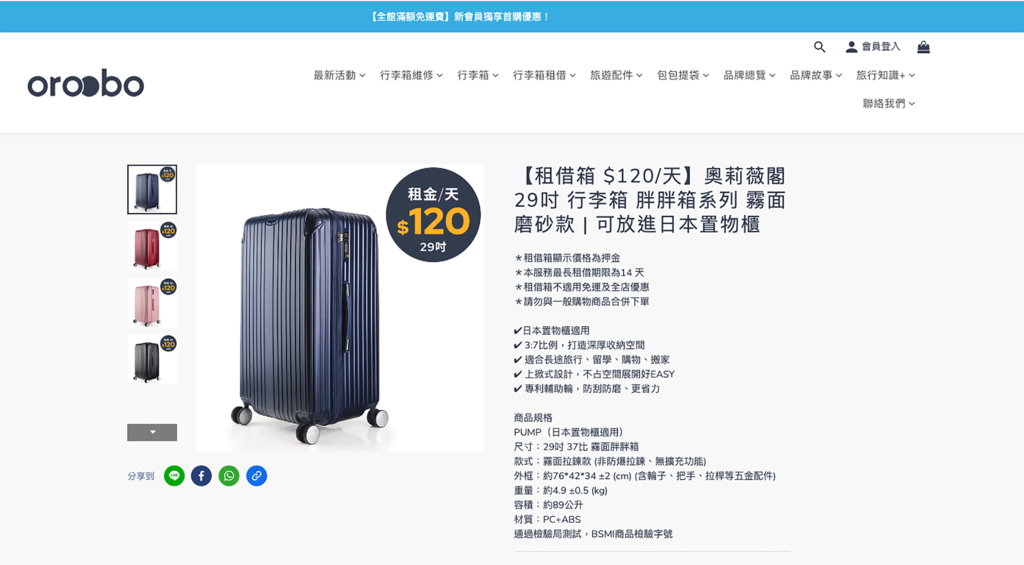Open the 品牌故事 menu item
Screen dimensions: 1024x565
(x=816, y=75)
